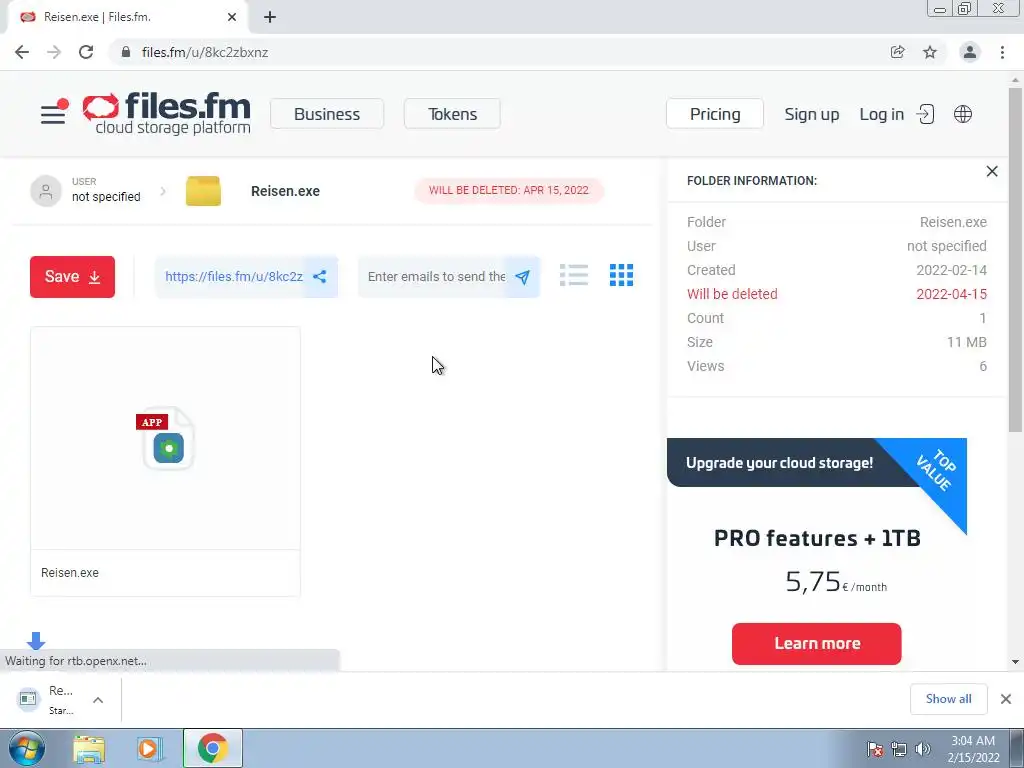Click the page vertical scrollbar
The height and width of the screenshot is (768, 1024).
(1015, 260)
